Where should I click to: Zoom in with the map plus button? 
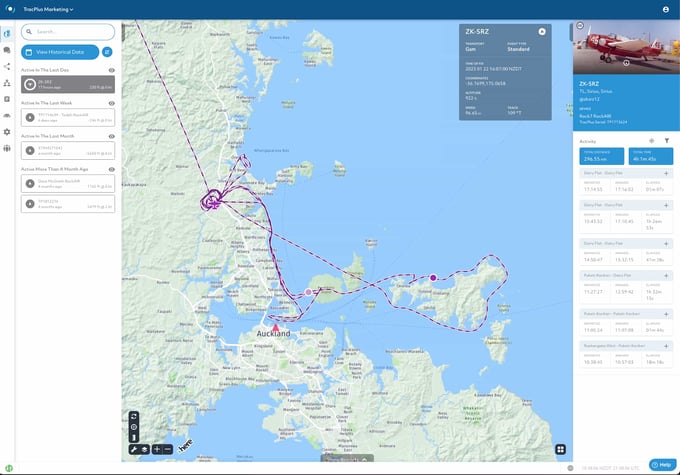click(x=157, y=449)
